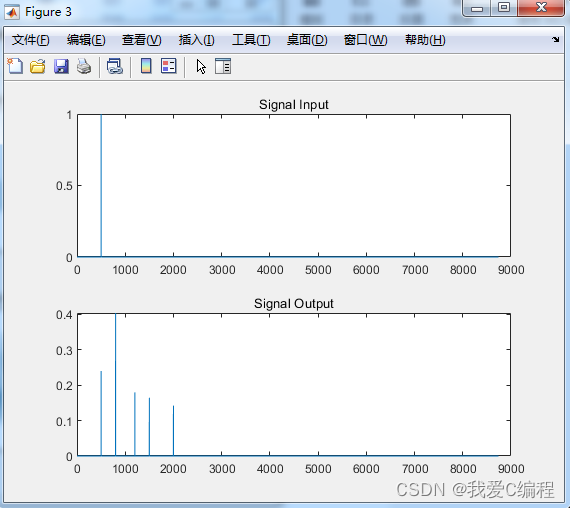Click the 0.3 y-axis label of Signal Output

pos(64,351)
